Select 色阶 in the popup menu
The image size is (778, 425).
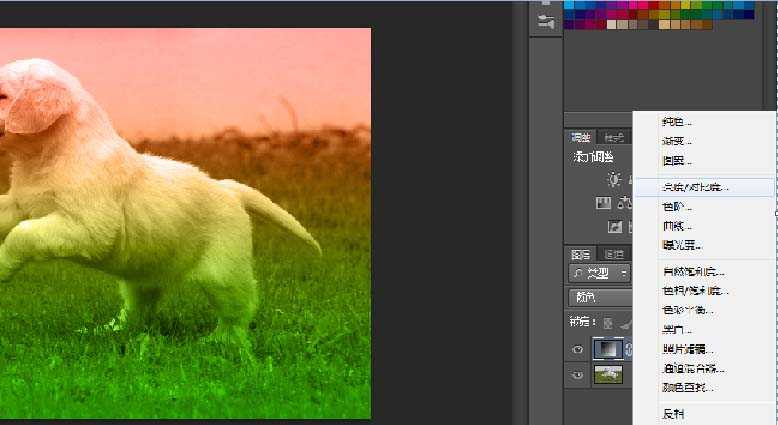[x=678, y=207]
